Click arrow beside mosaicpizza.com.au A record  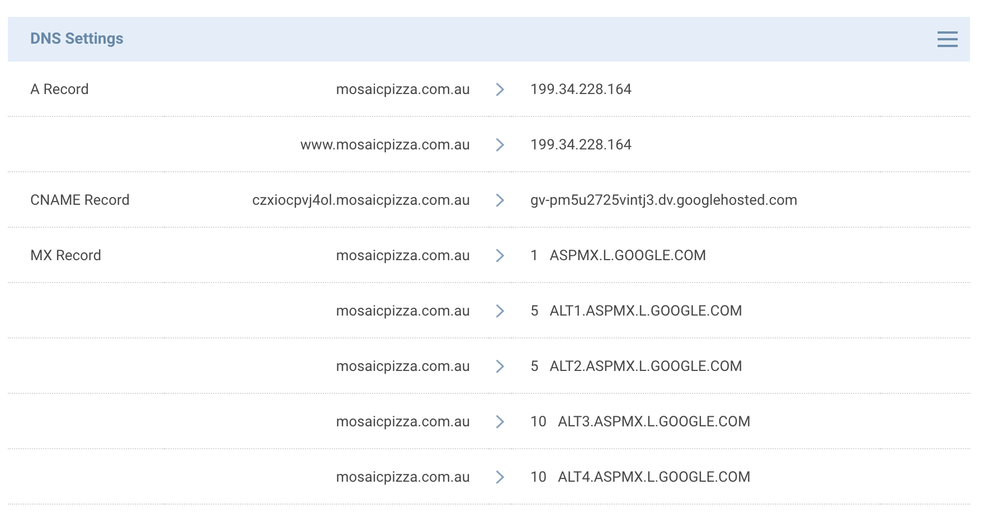pyautogui.click(x=500, y=90)
